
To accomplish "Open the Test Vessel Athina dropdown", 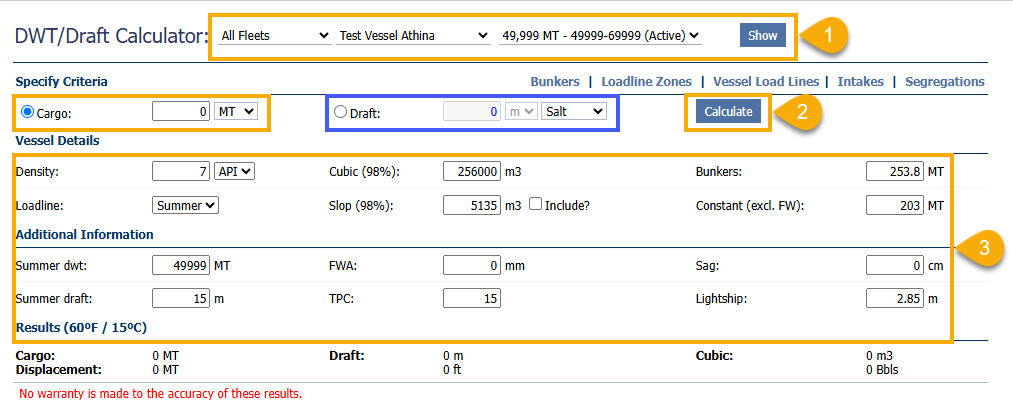I will [x=413, y=35].
